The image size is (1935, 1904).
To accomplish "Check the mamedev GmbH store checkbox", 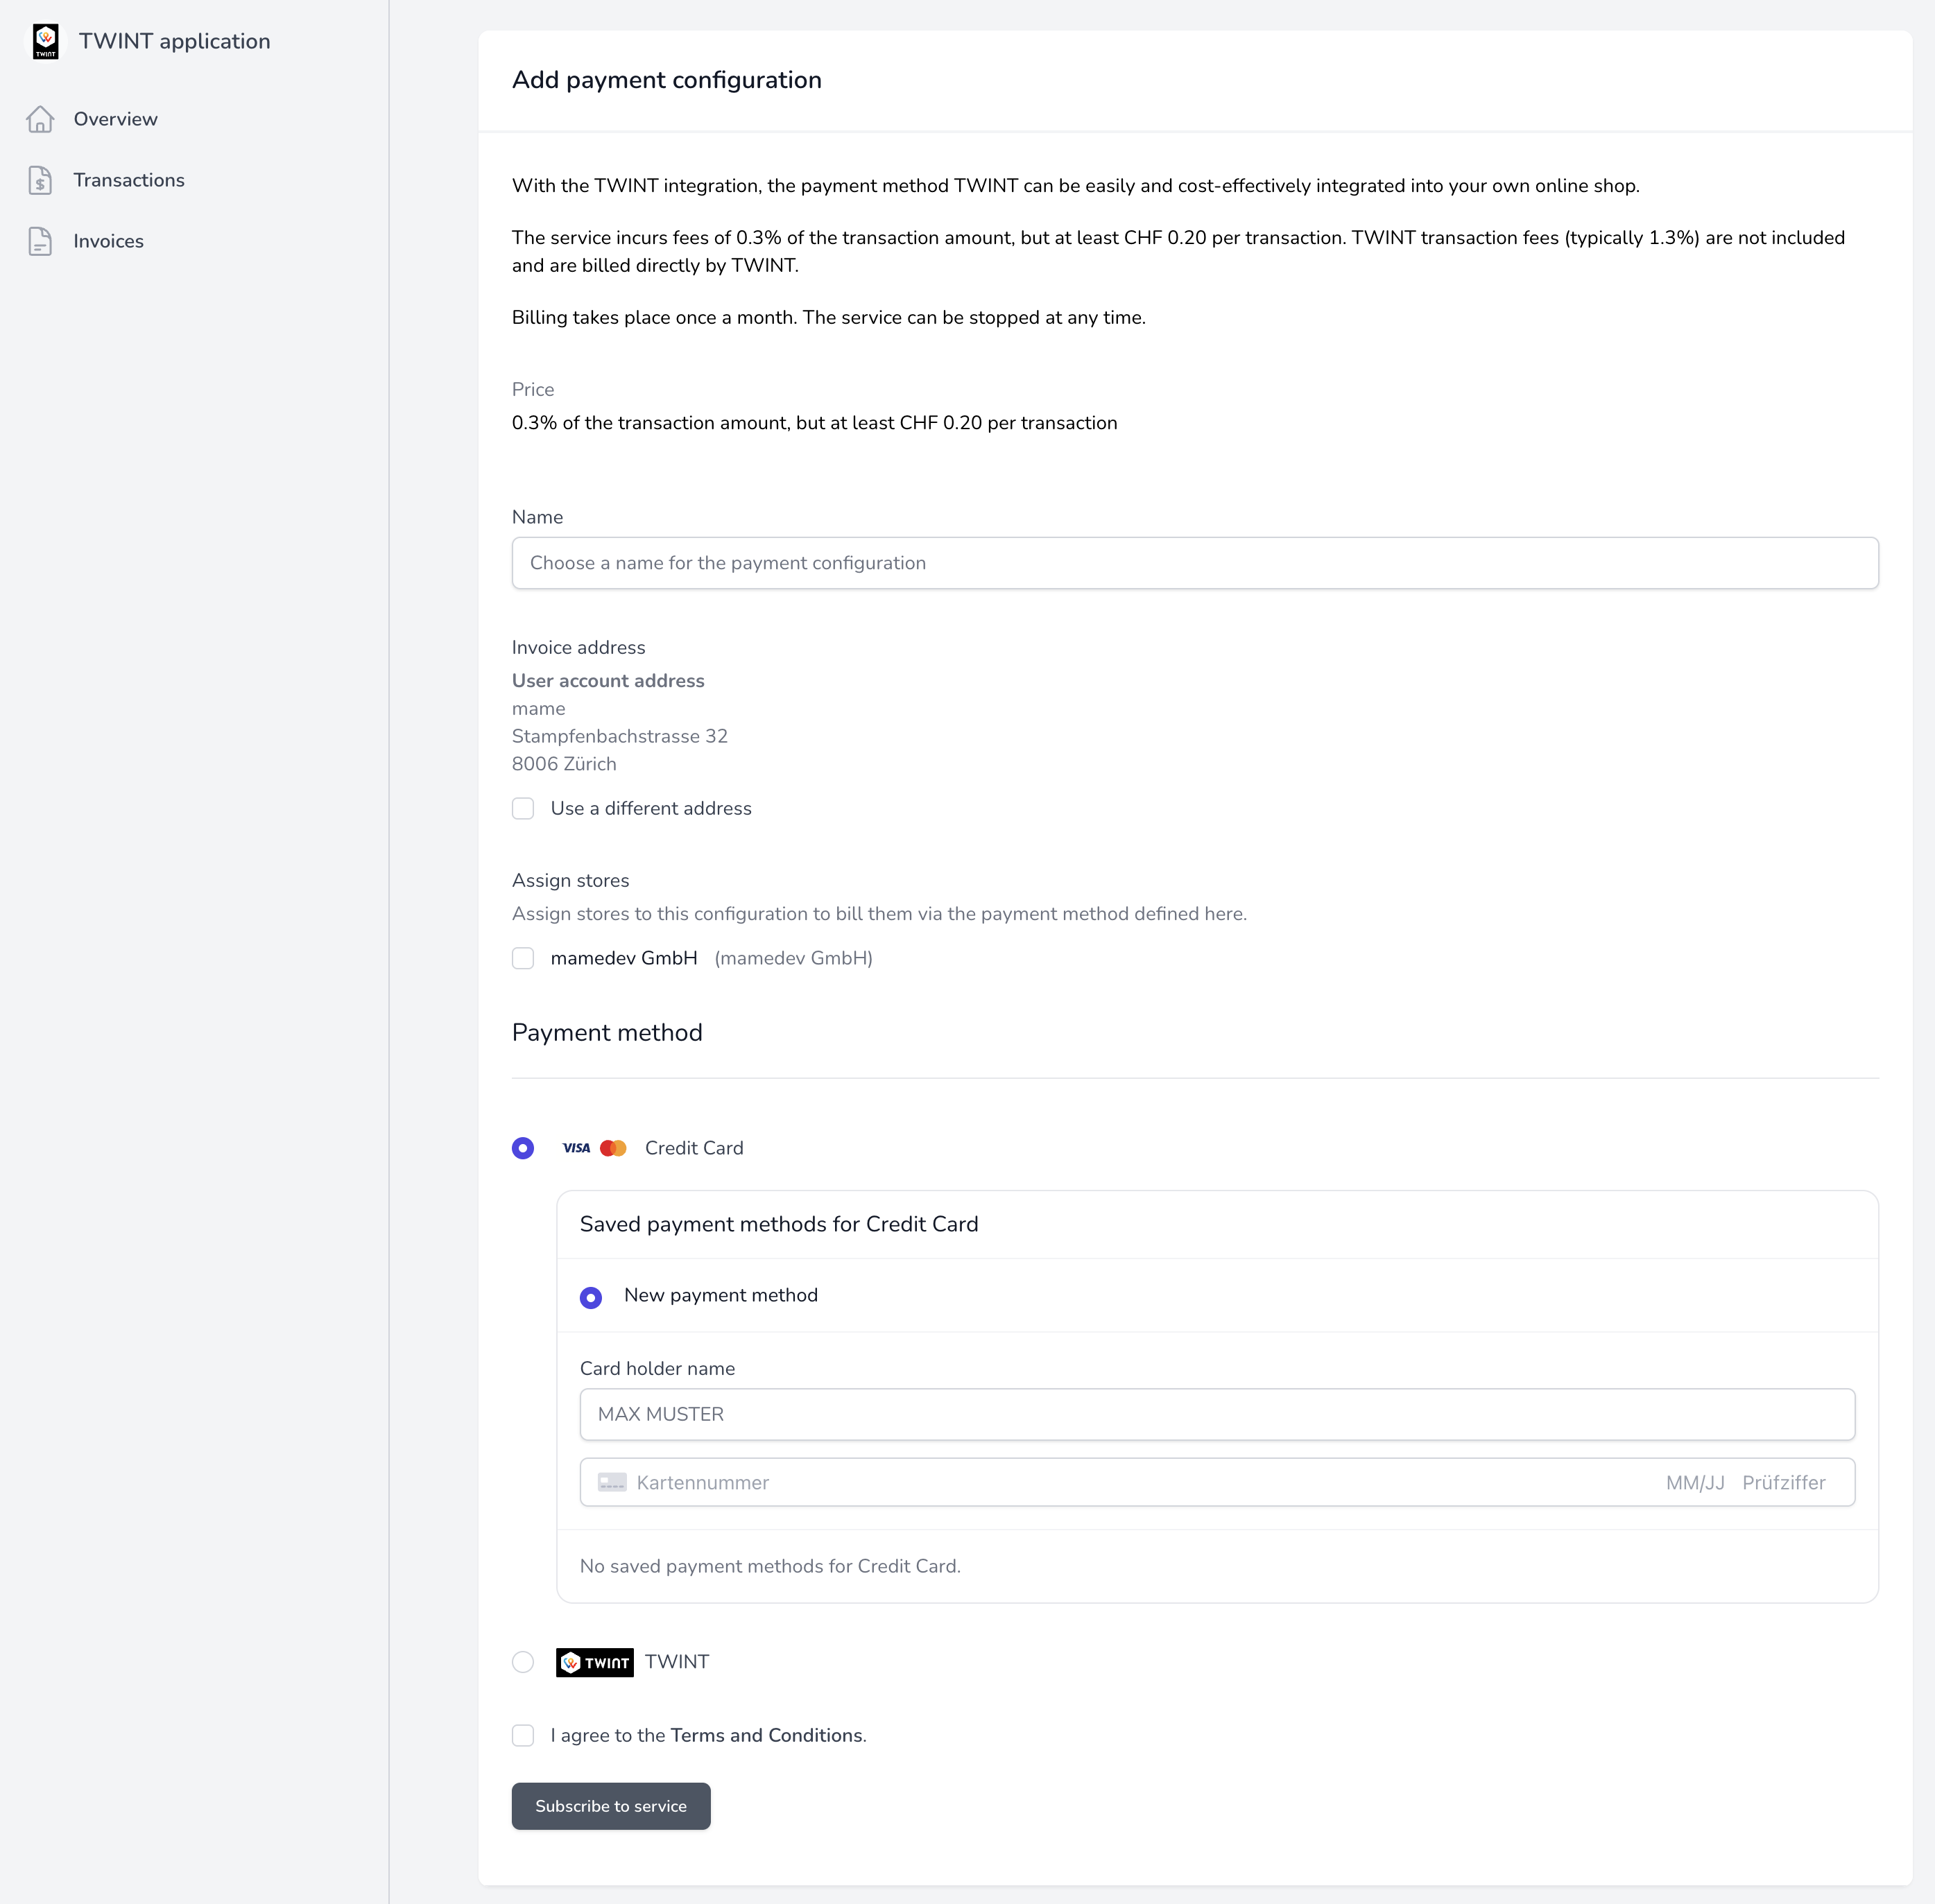I will (x=523, y=958).
